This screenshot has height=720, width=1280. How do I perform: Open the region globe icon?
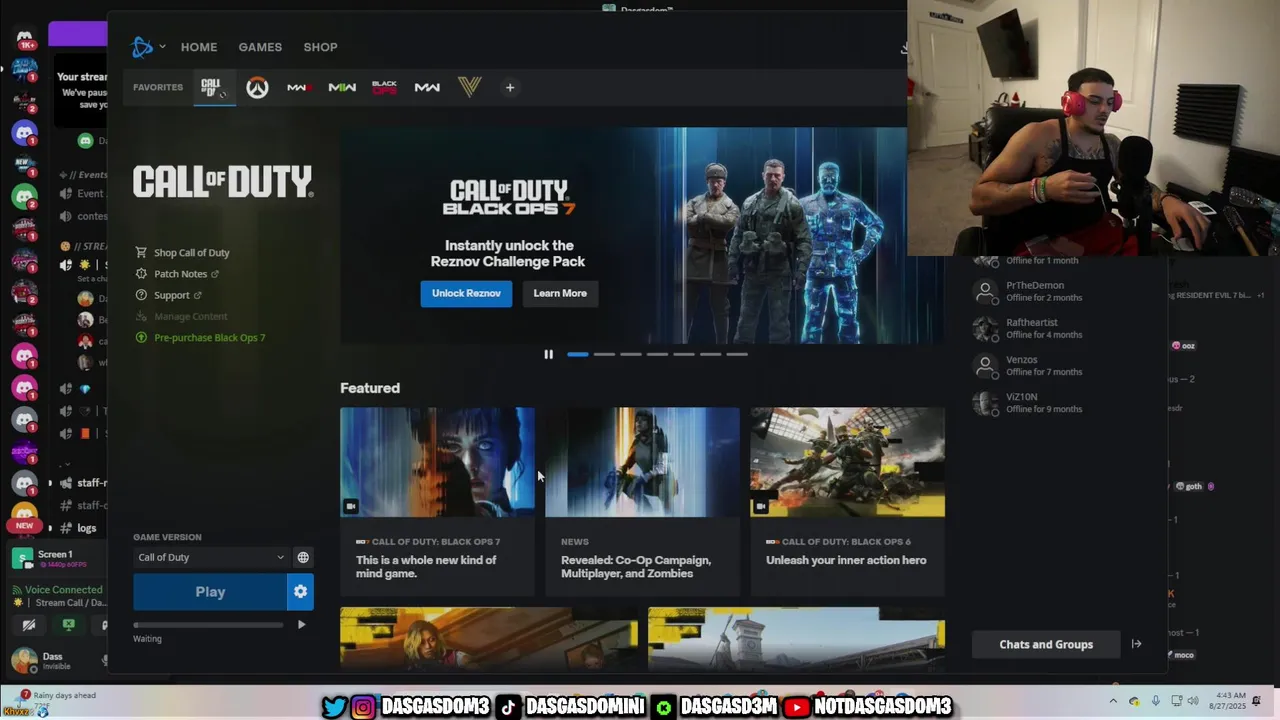(303, 557)
